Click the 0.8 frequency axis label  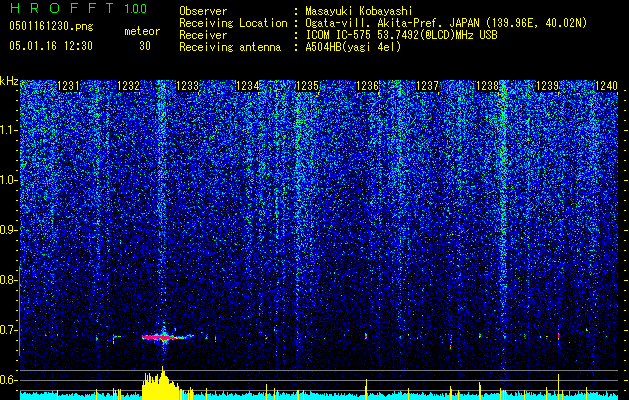tap(9, 280)
